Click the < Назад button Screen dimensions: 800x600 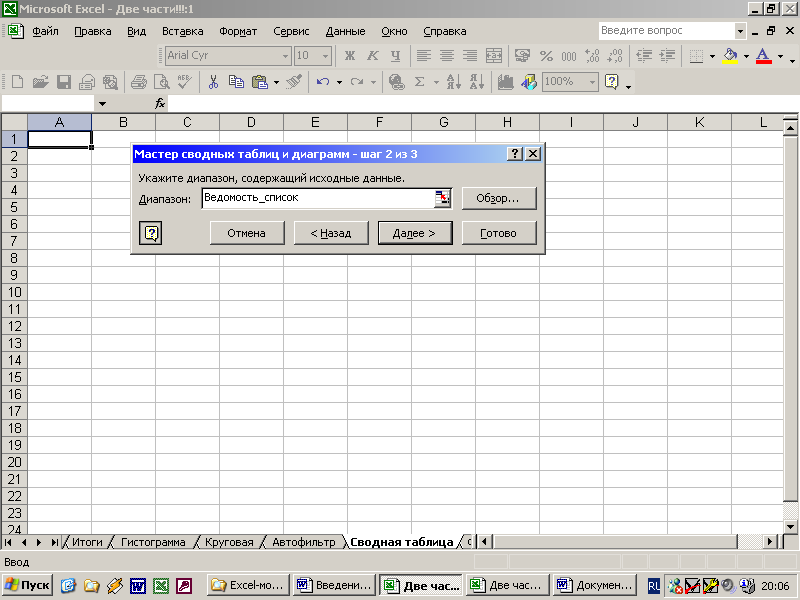click(331, 233)
